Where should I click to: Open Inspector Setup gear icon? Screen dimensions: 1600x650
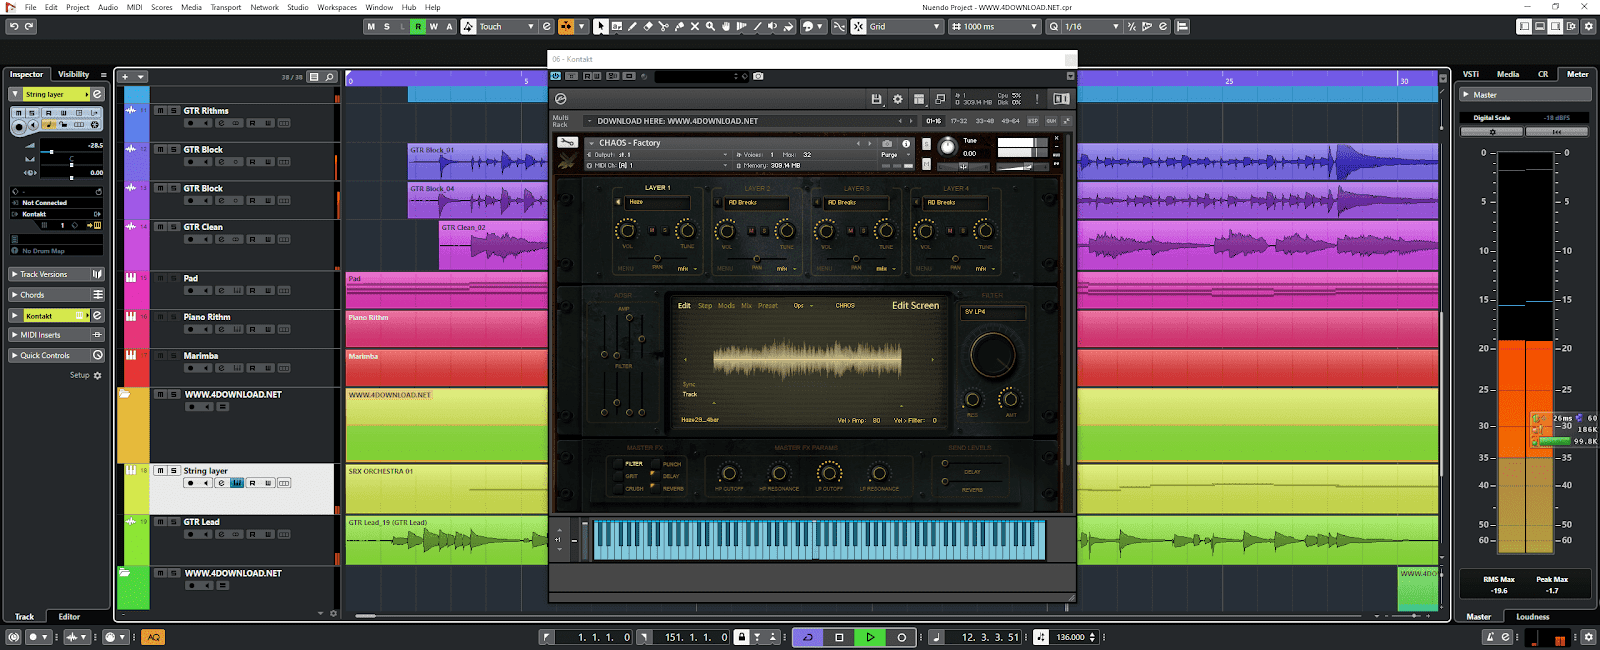click(x=97, y=375)
